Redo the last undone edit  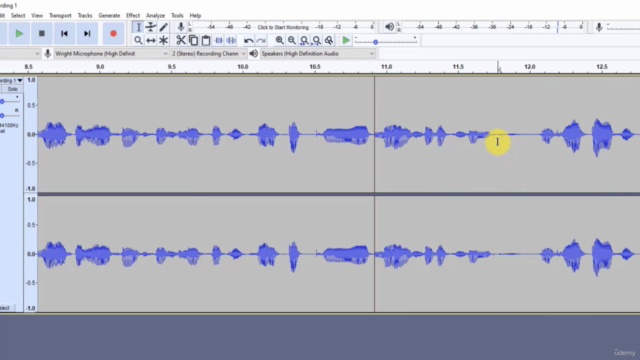261,40
